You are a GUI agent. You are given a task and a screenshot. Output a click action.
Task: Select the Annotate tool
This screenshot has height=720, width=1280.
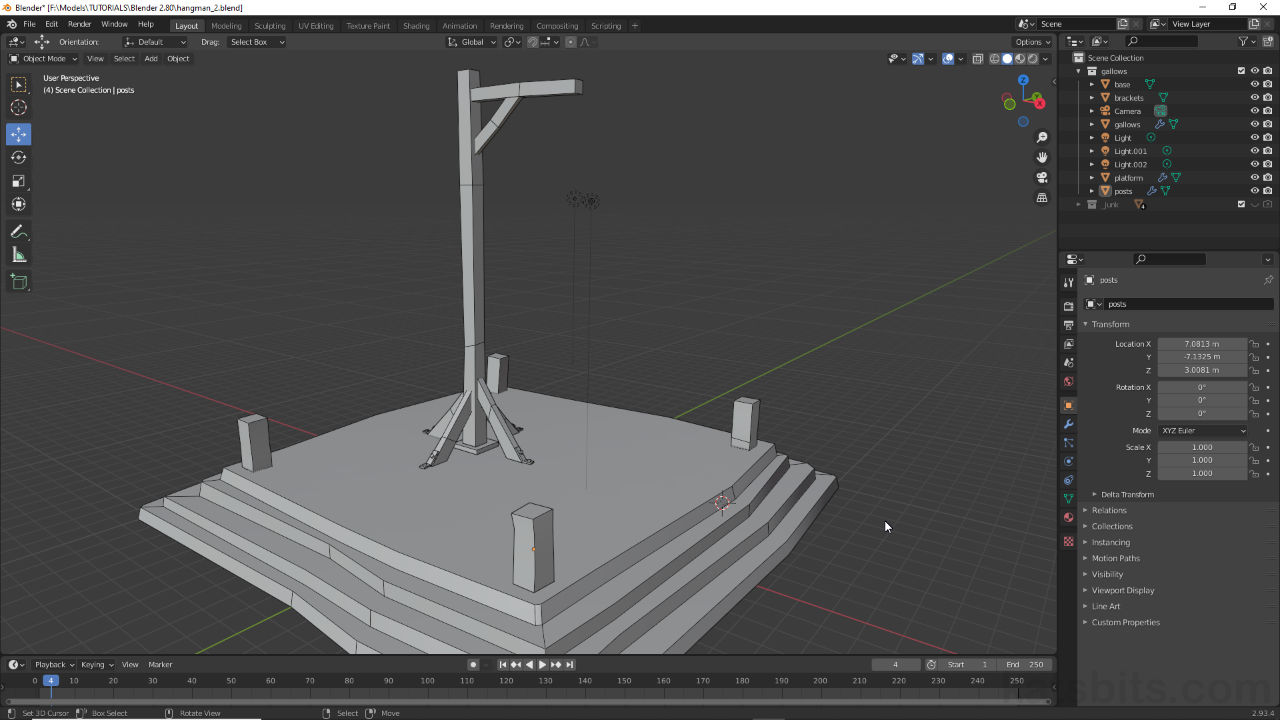[19, 231]
